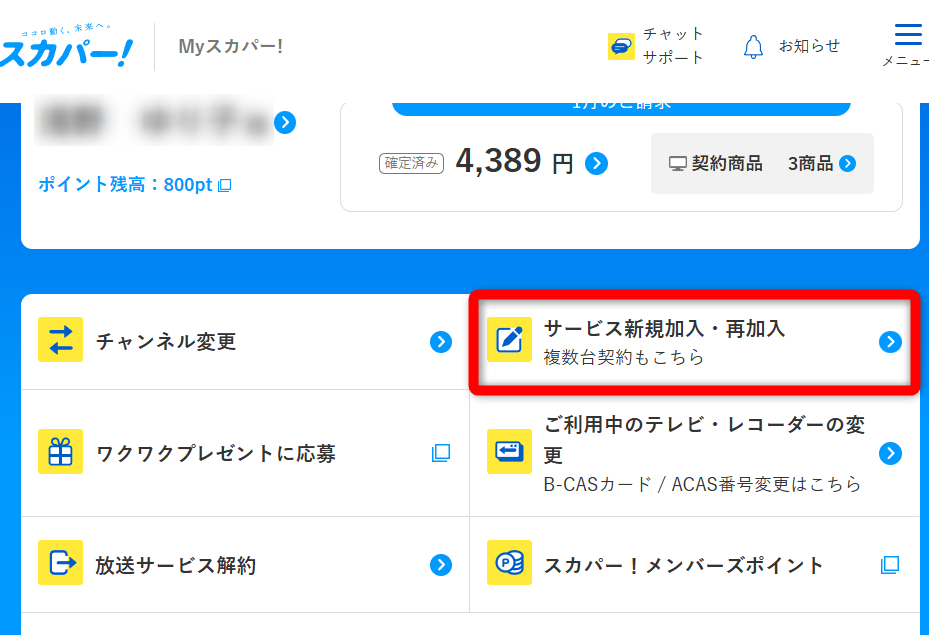Click the お知らせ bell icon

coord(753,45)
